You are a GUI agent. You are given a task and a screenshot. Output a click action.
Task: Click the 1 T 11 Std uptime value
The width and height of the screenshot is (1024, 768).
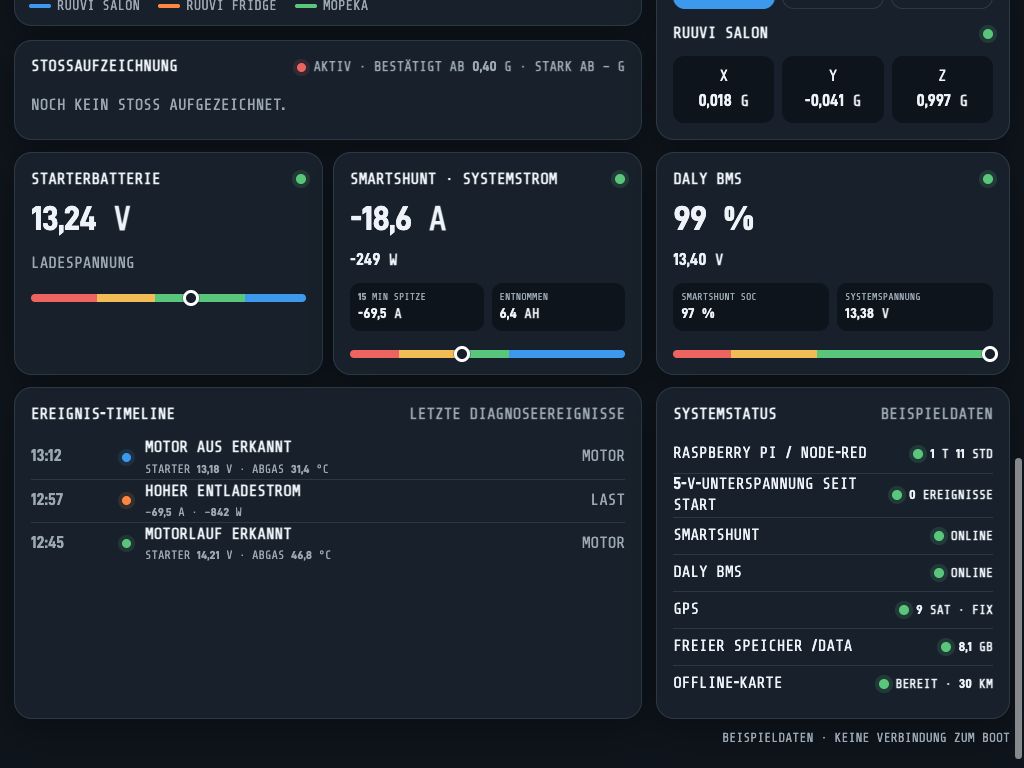pos(961,454)
